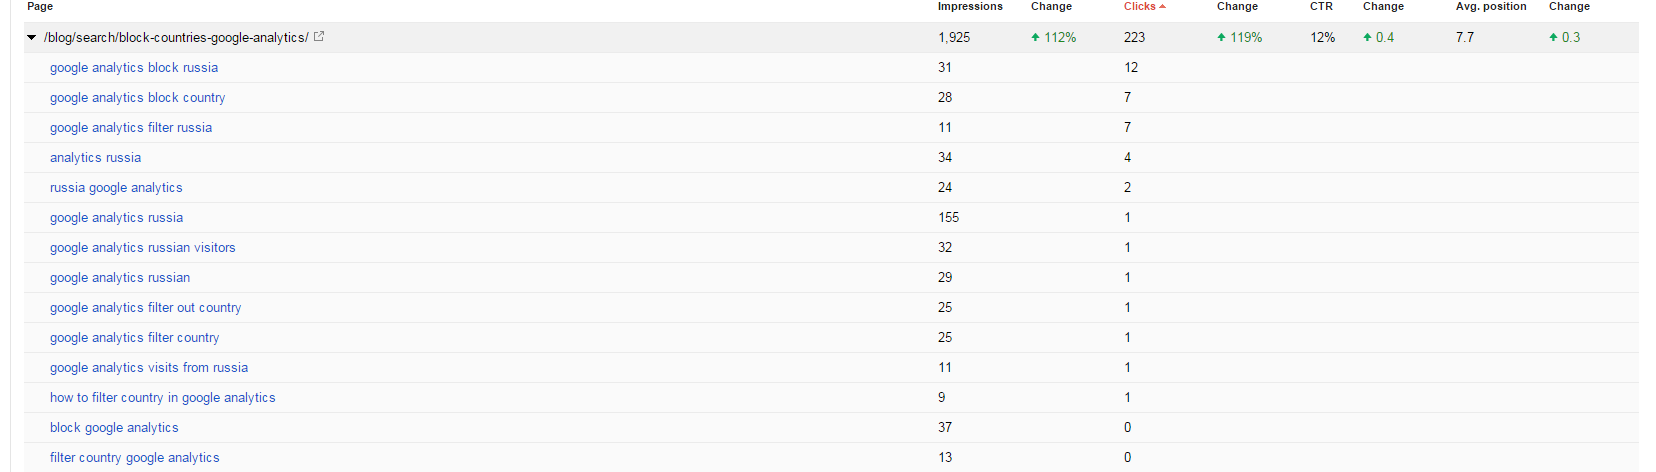Click the Page column header

[x=40, y=6]
